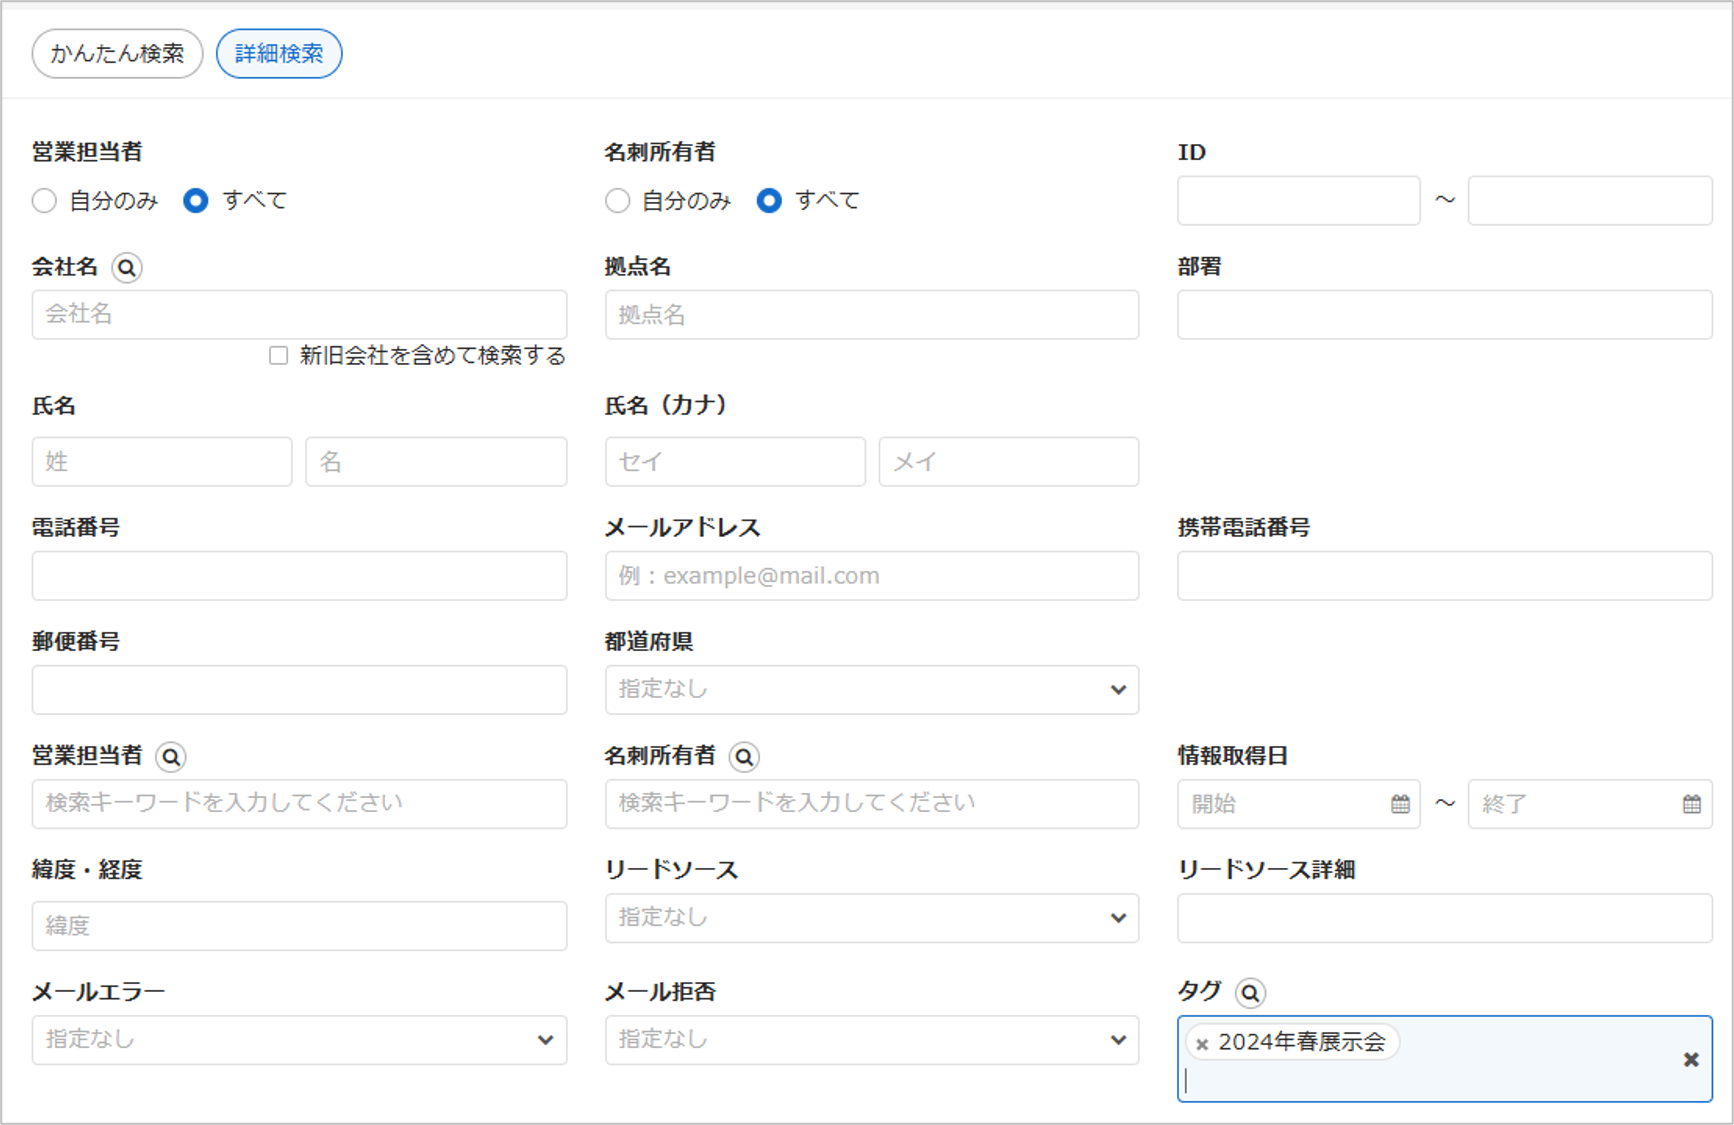Open calendar for 情報取得日 end date
Screen dimensions: 1734x1125
pyautogui.click(x=1691, y=804)
